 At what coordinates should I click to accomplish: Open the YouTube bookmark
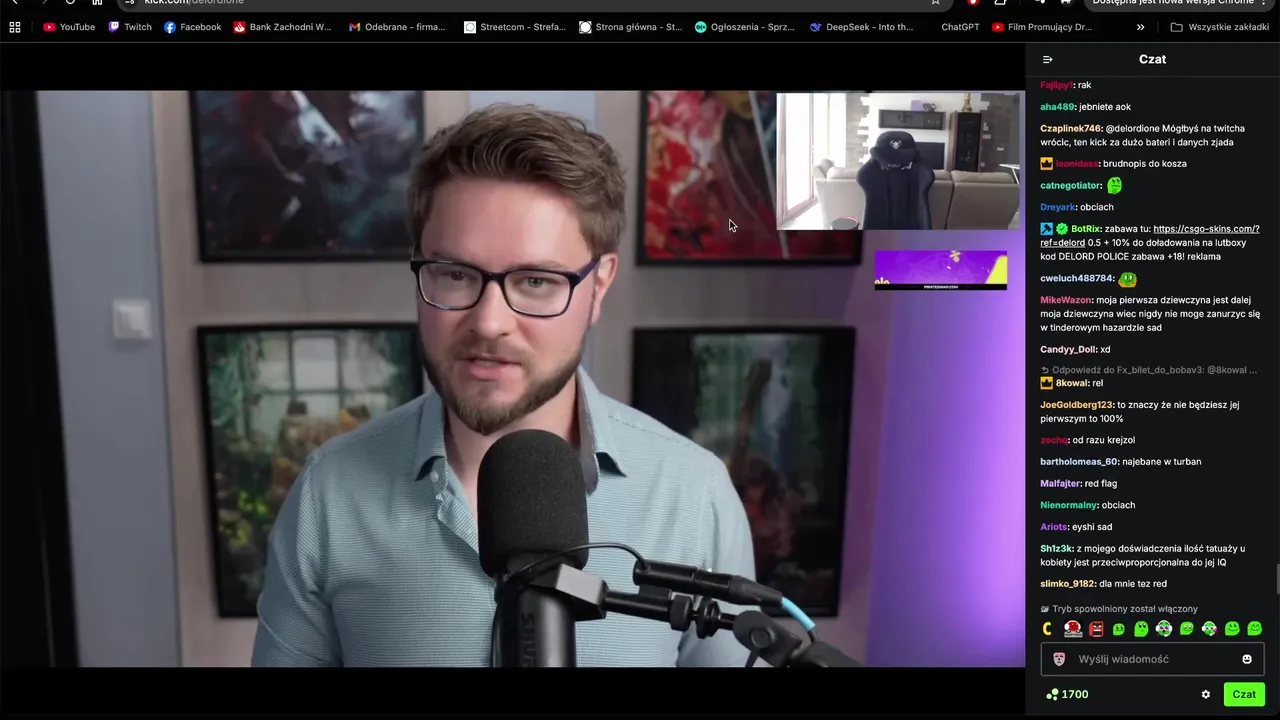click(69, 27)
